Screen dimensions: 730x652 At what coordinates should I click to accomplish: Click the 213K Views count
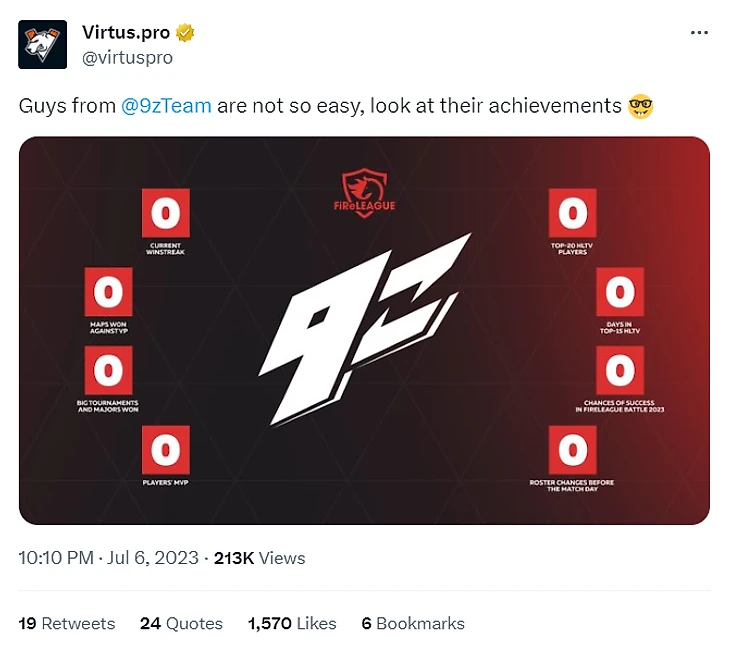(260, 558)
